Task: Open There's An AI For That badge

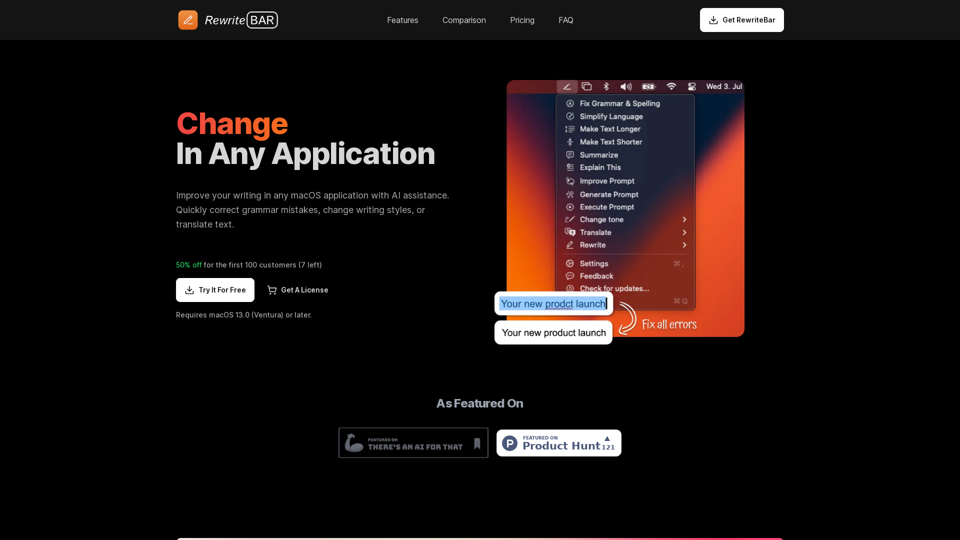Action: [x=413, y=443]
